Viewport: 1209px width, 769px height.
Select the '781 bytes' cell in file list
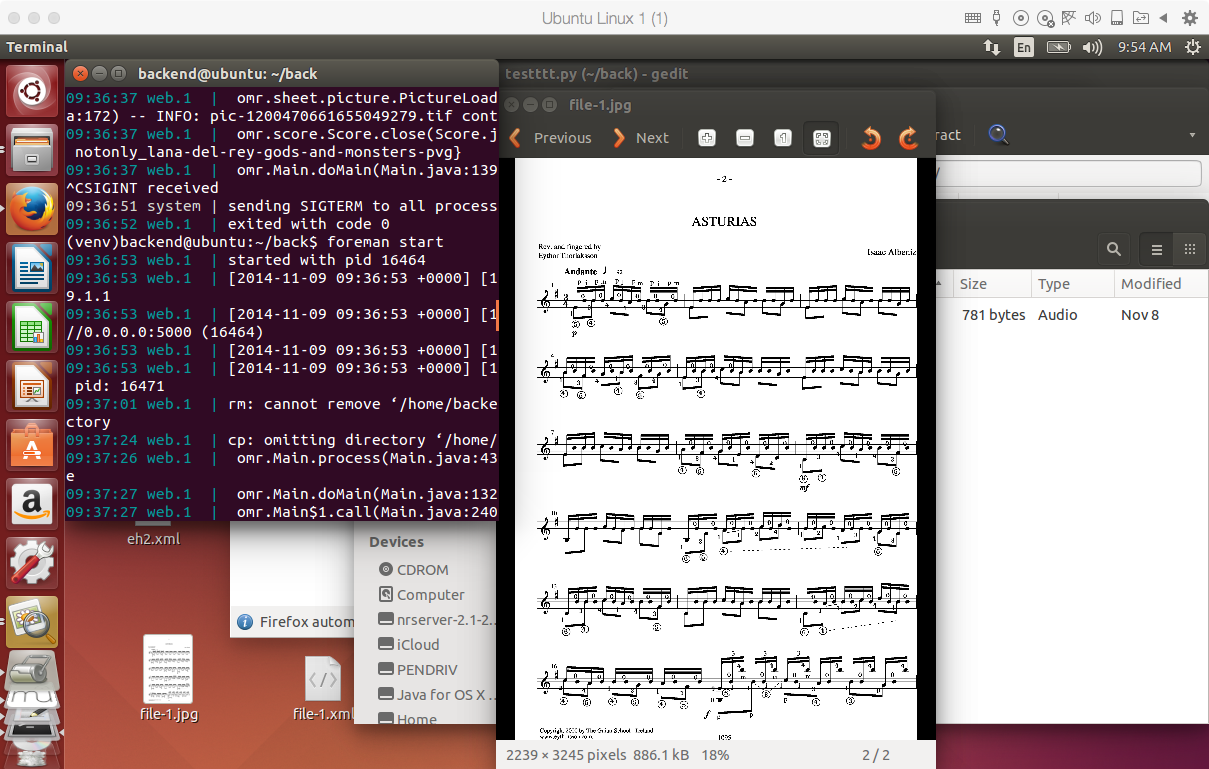point(993,315)
